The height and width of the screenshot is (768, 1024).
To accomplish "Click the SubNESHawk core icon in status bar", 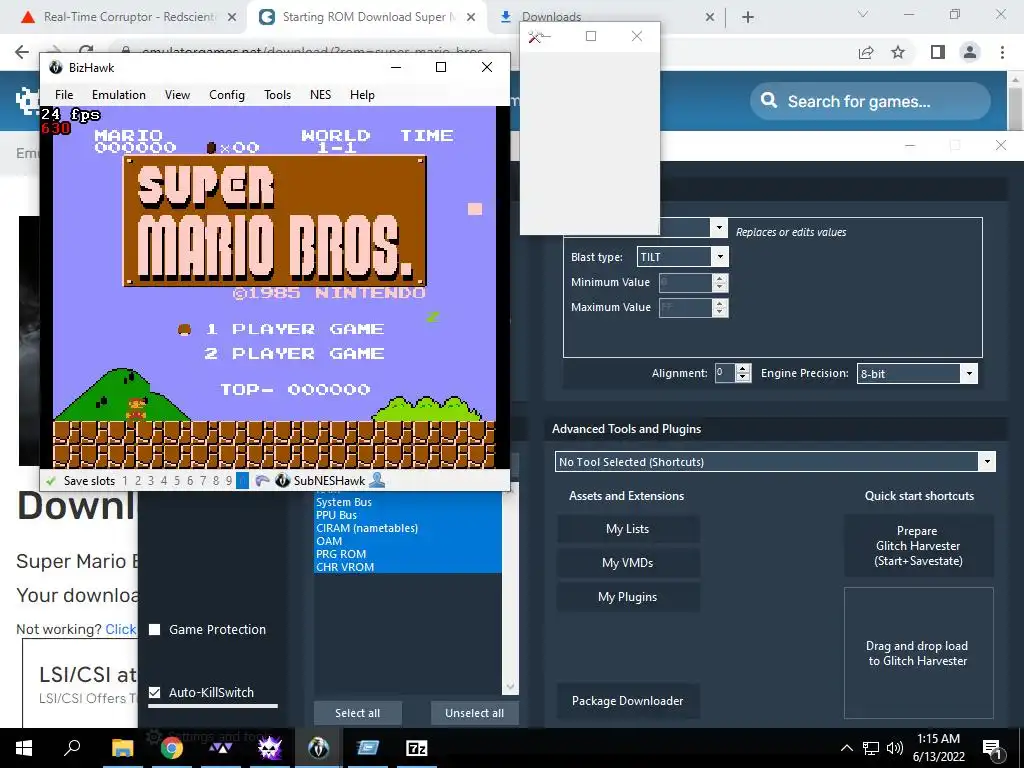I will point(282,481).
